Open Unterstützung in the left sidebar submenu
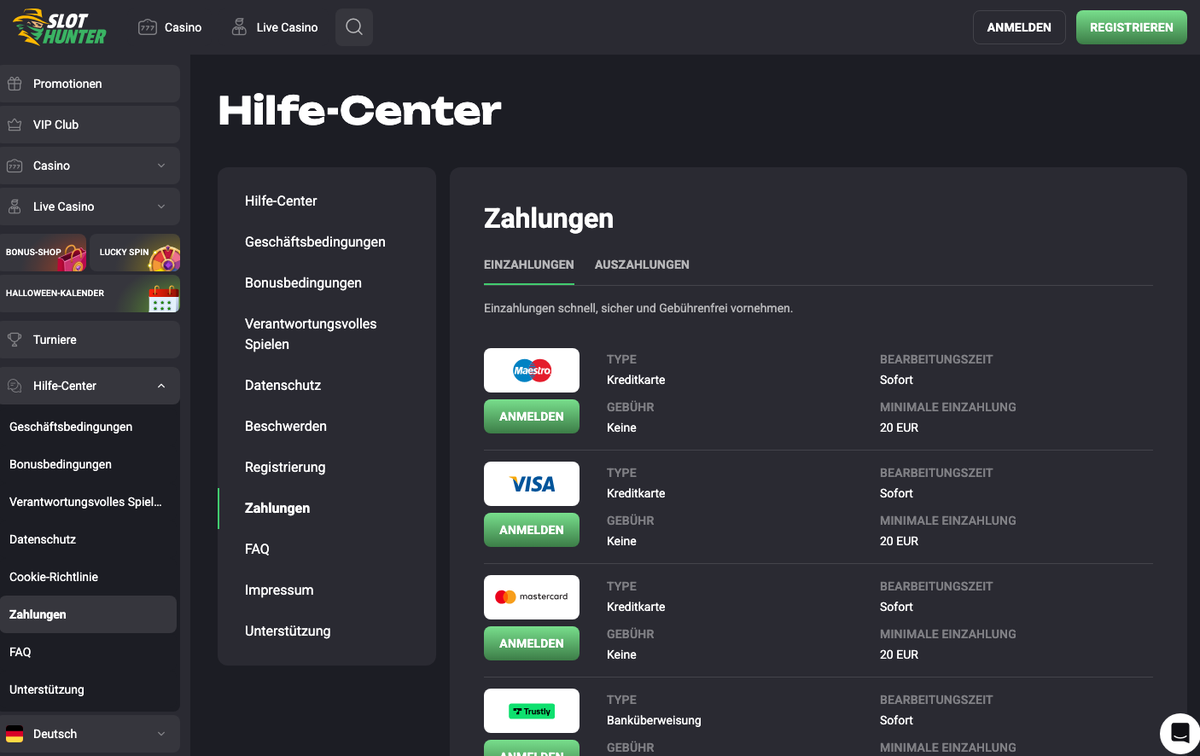The image size is (1200, 756). coord(46,690)
